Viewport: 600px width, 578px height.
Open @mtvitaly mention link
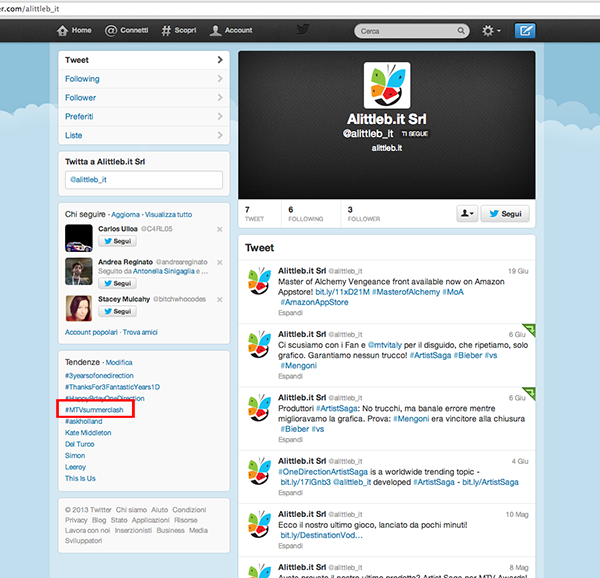pos(385,345)
